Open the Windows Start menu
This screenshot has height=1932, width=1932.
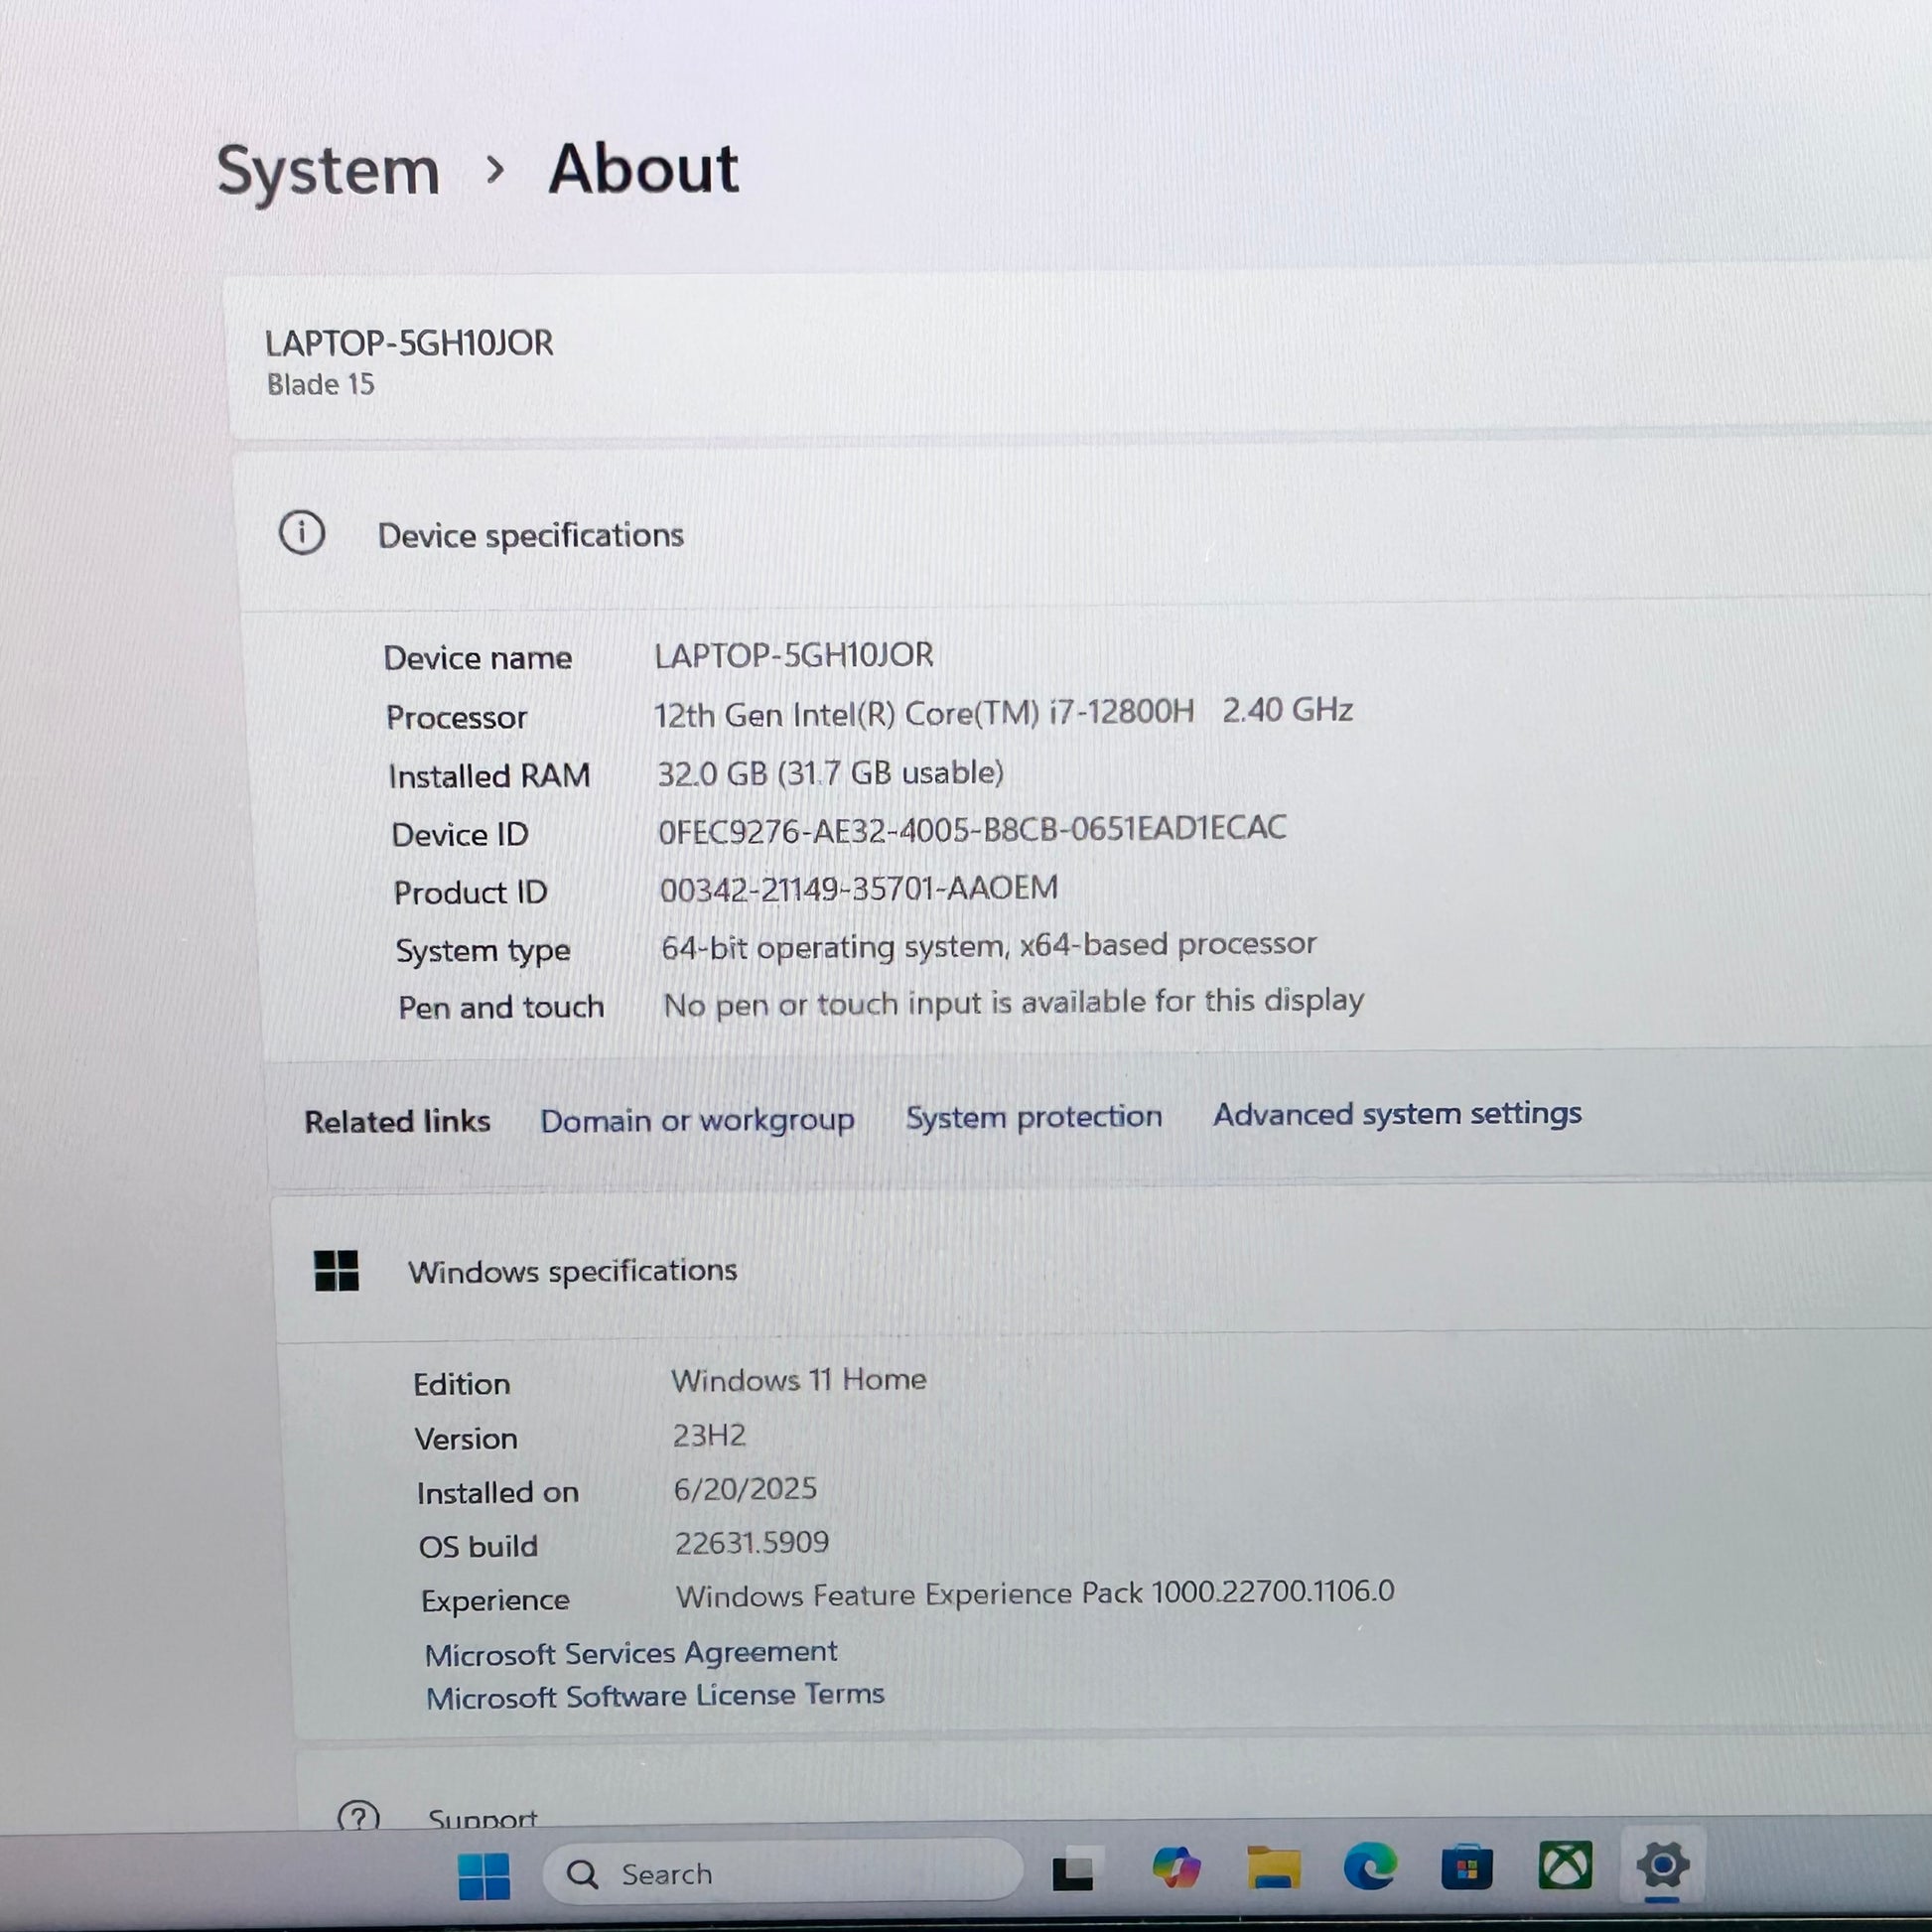tap(484, 1875)
